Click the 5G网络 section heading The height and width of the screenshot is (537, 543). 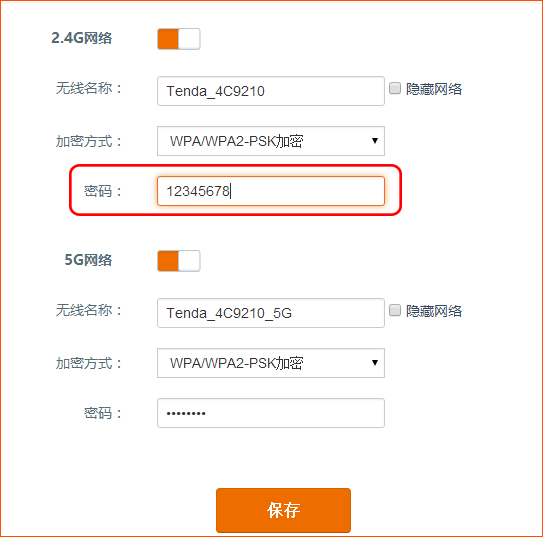pos(88,260)
